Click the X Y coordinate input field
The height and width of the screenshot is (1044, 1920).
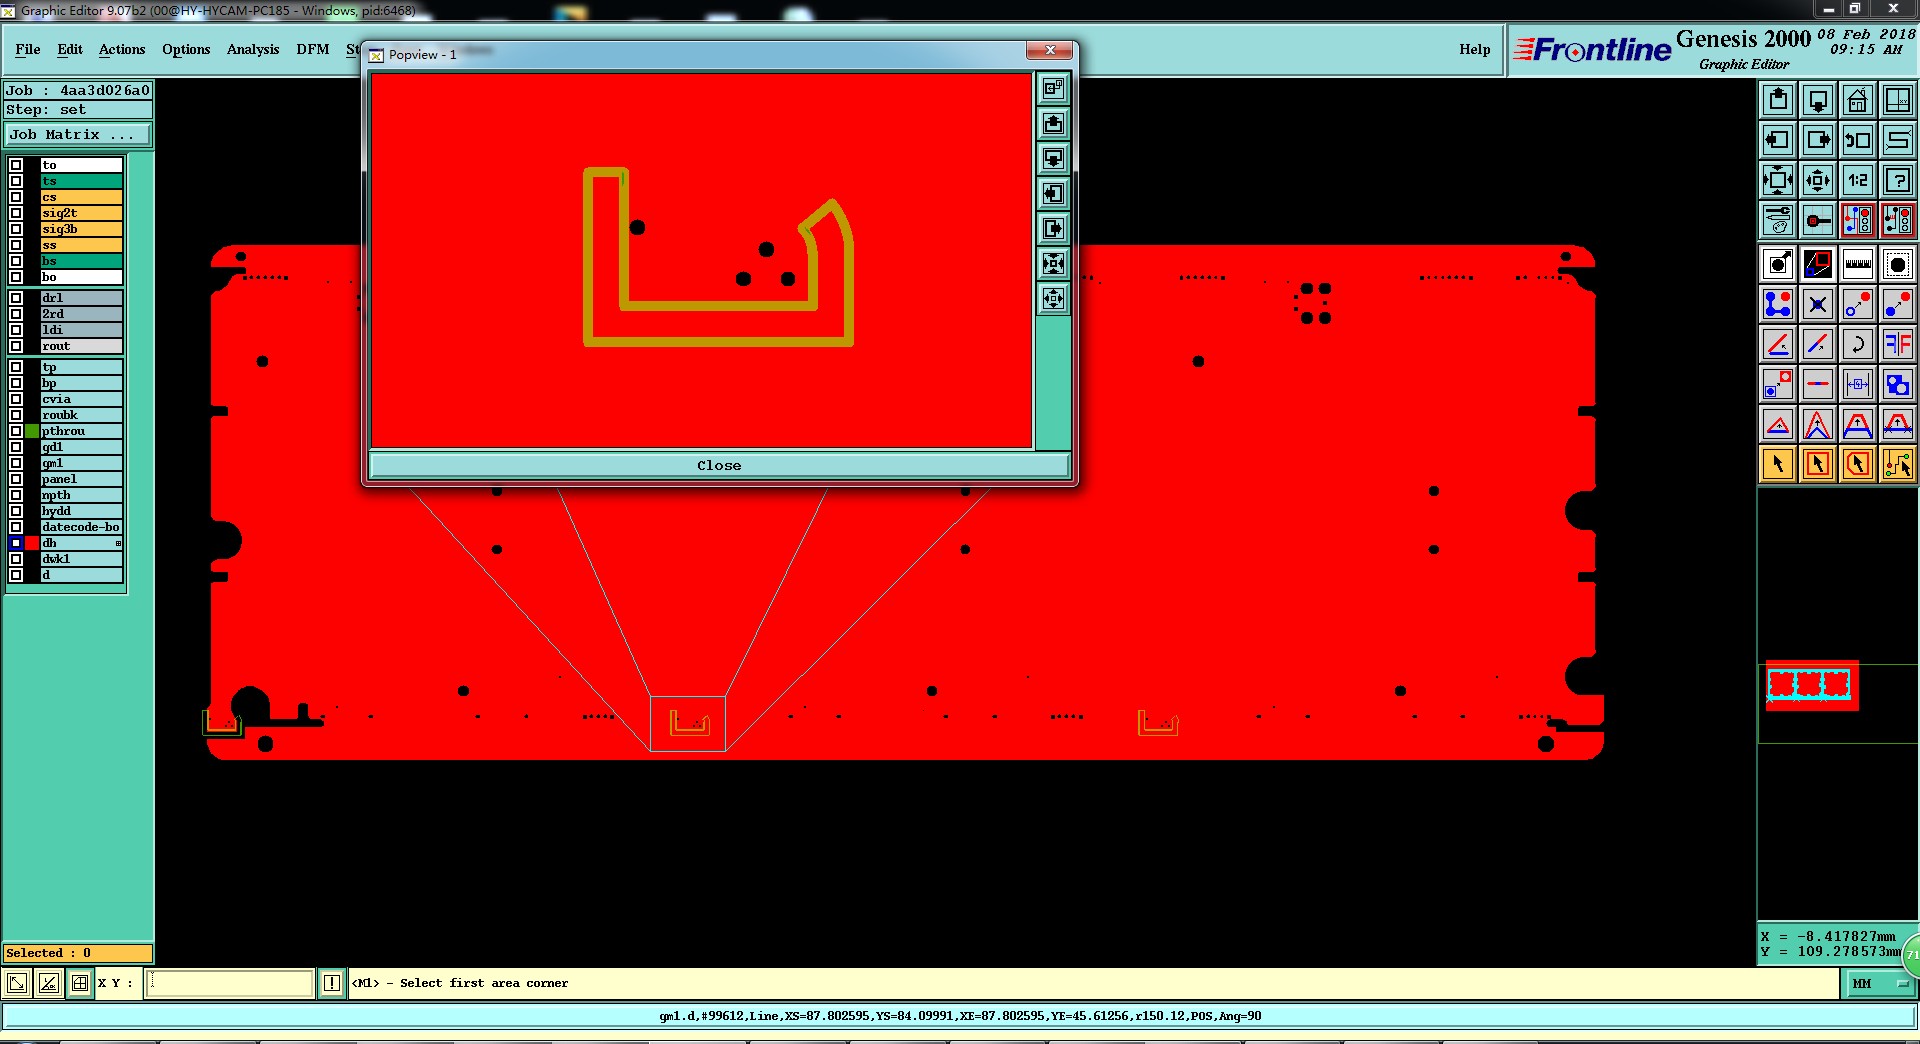pos(230,983)
